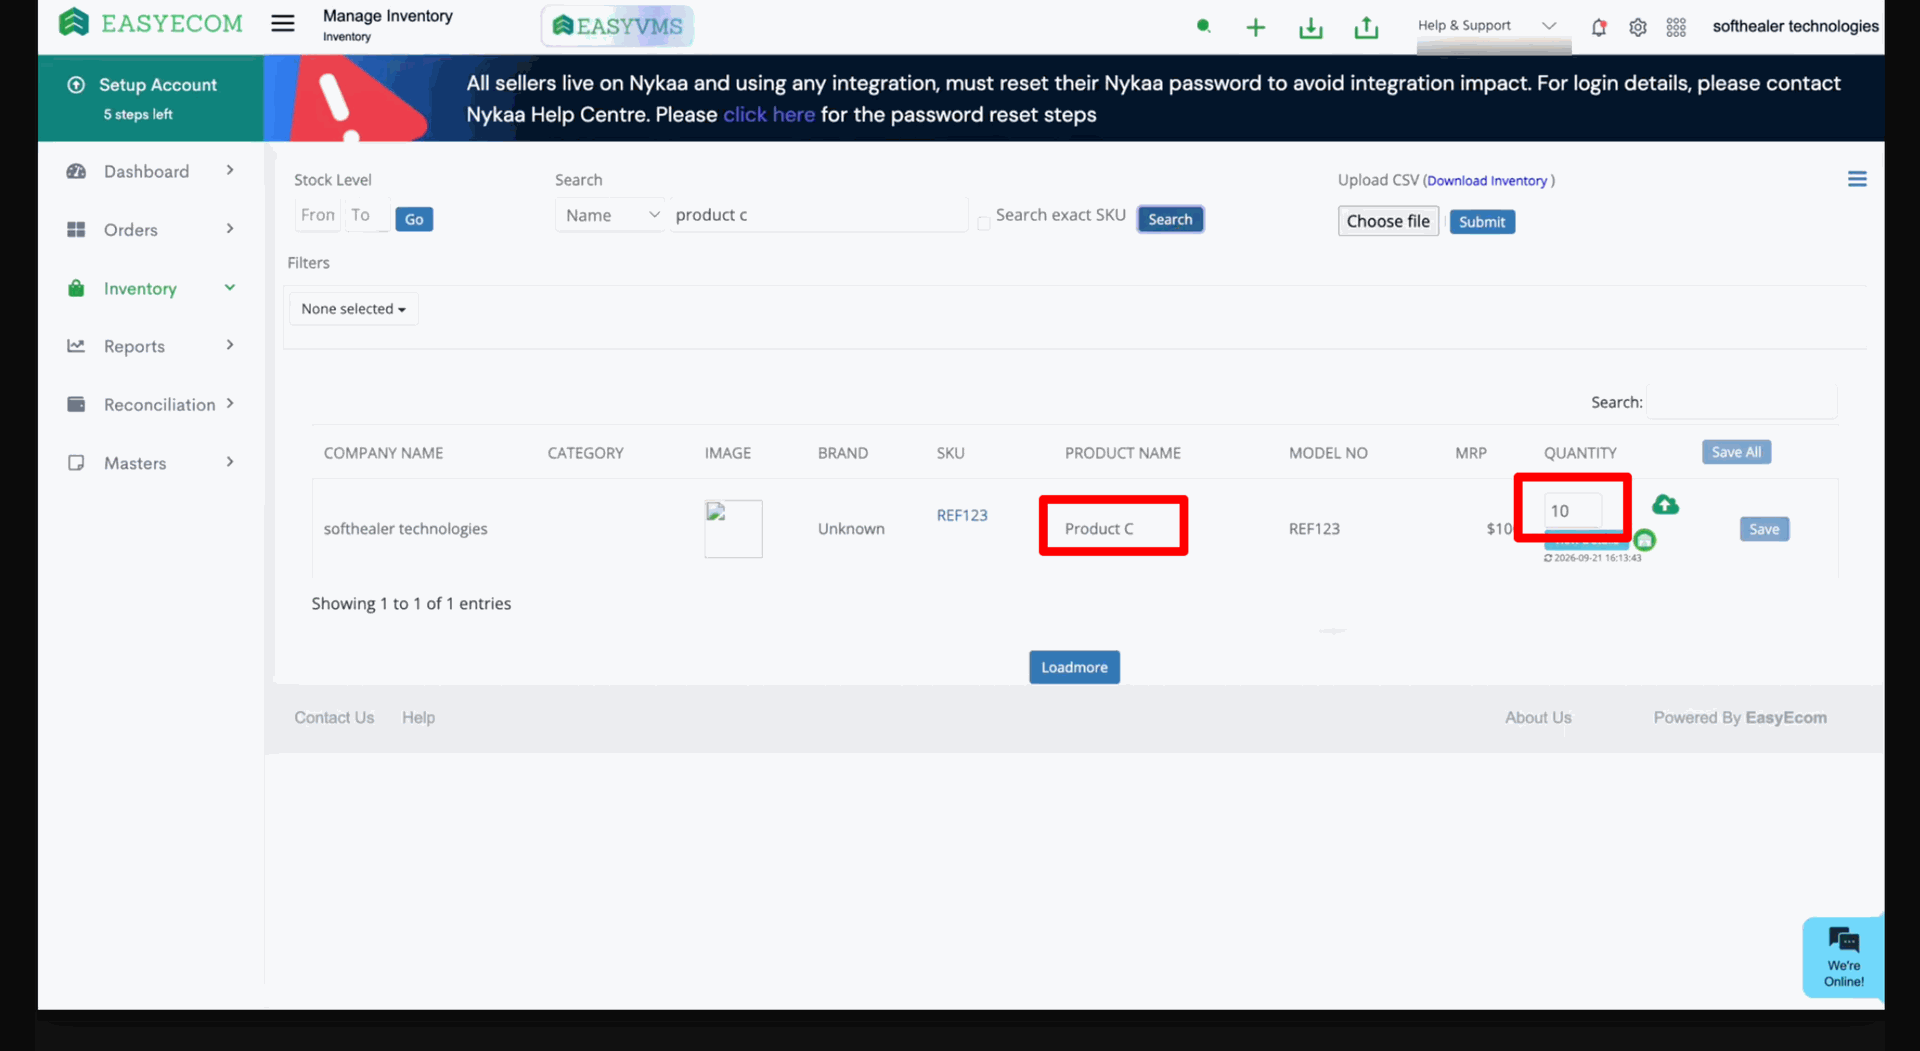Click the Stock Level From field

point(318,215)
